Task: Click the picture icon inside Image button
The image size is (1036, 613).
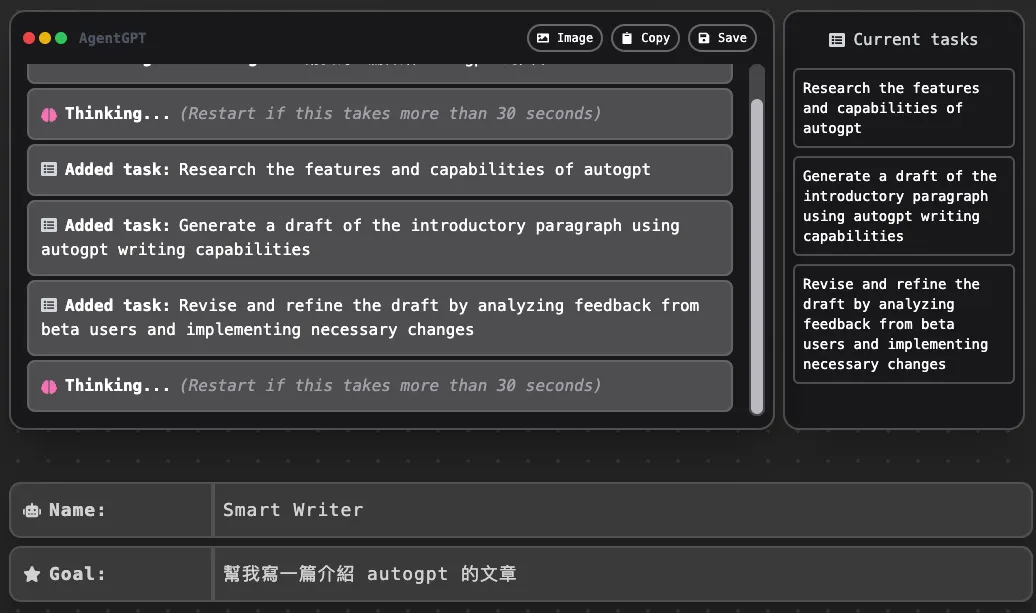Action: (543, 38)
